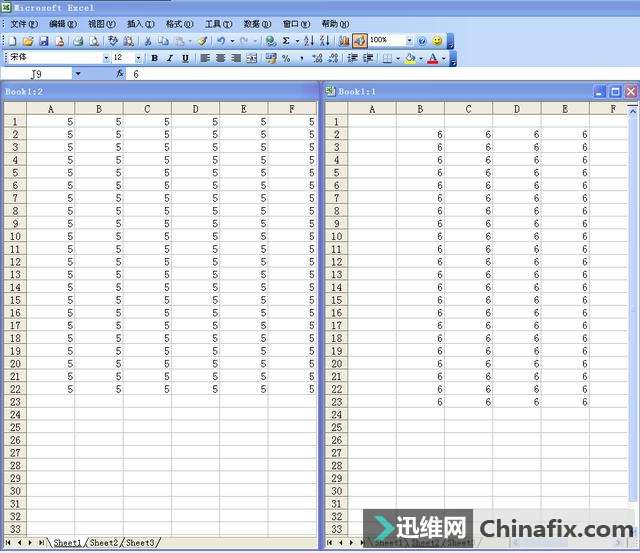Viewport: 640px width, 553px height.
Task: Select row 1 header in Book1:1
Action: [336, 122]
